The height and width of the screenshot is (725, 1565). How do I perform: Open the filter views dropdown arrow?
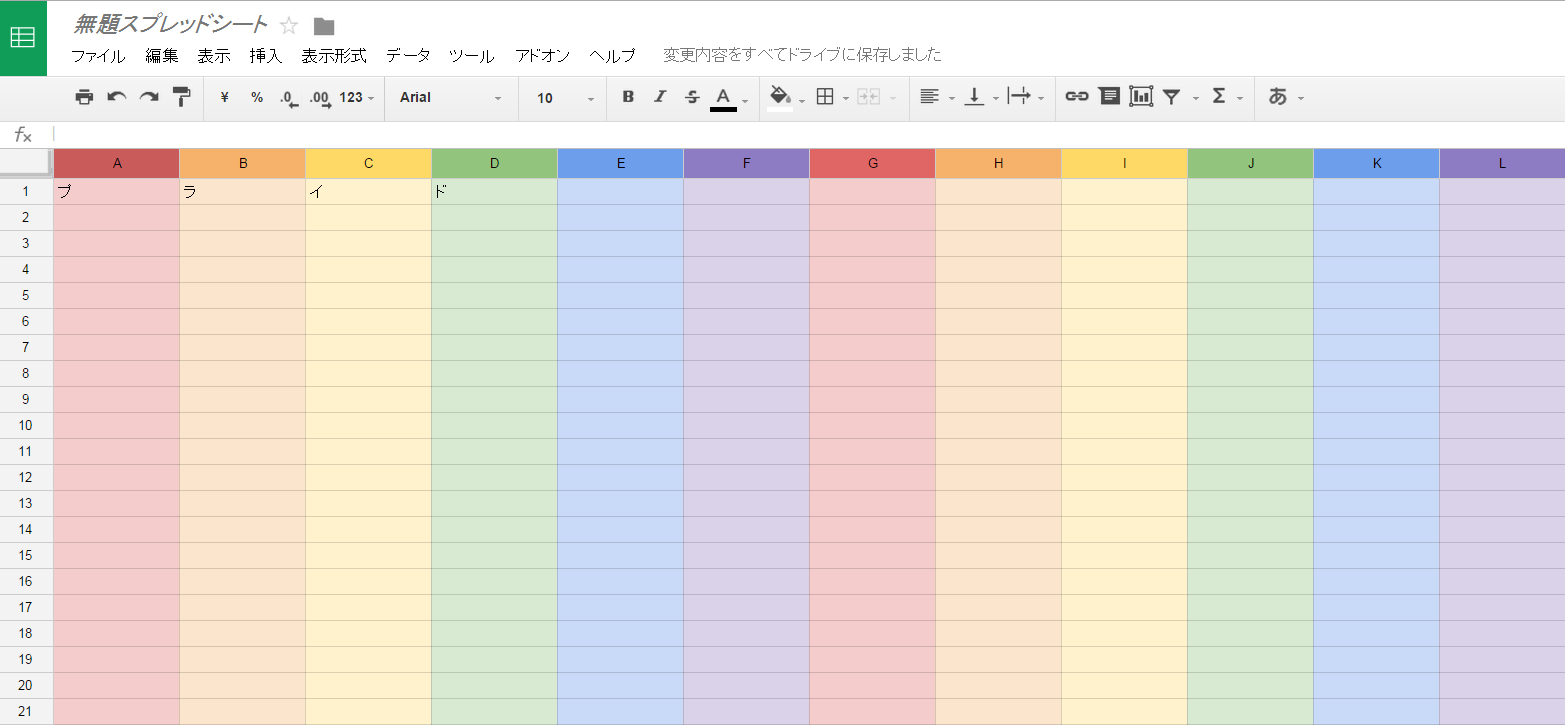pyautogui.click(x=1196, y=98)
